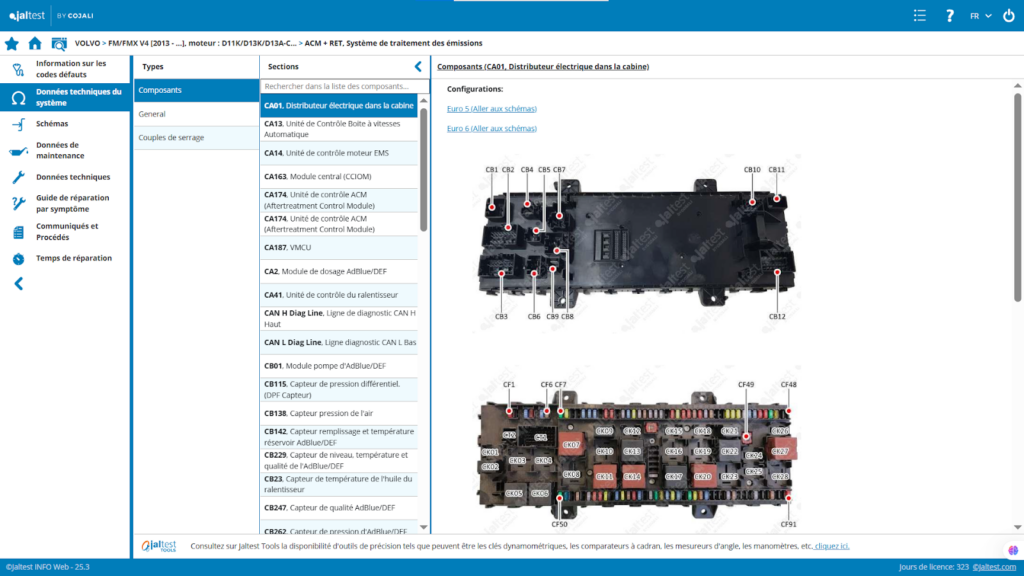Go to home via house icon
This screenshot has height=576, width=1024.
[x=35, y=43]
